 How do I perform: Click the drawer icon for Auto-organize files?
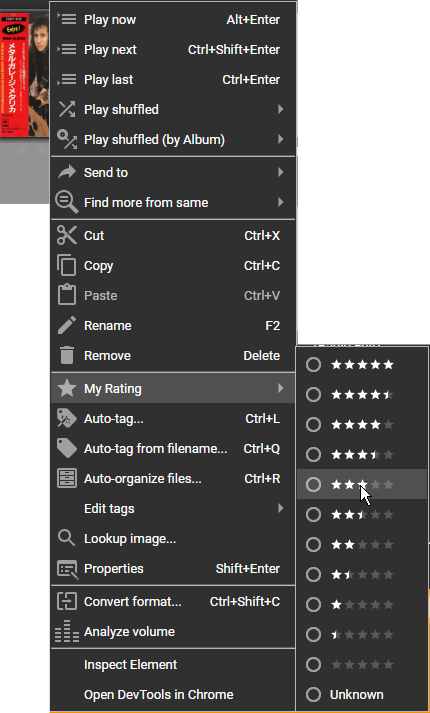[67, 478]
